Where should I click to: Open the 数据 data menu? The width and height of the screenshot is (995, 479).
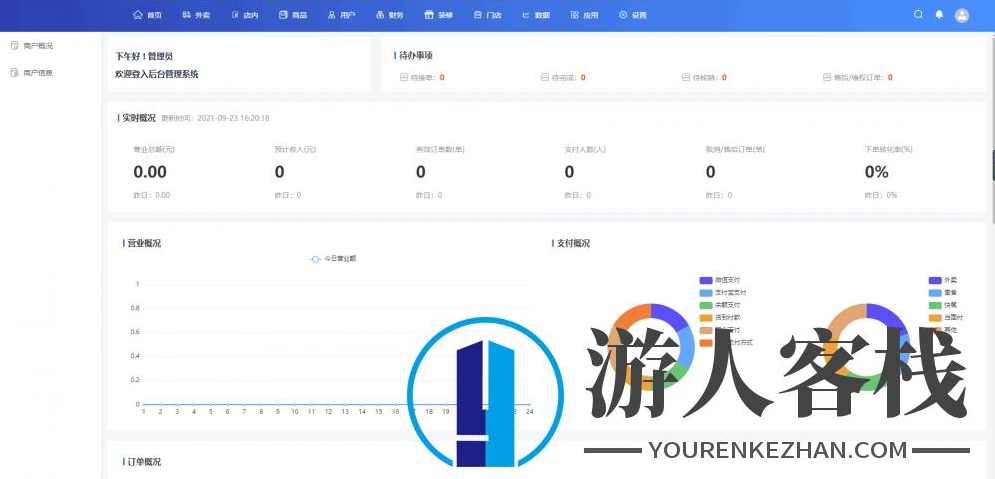coord(536,15)
